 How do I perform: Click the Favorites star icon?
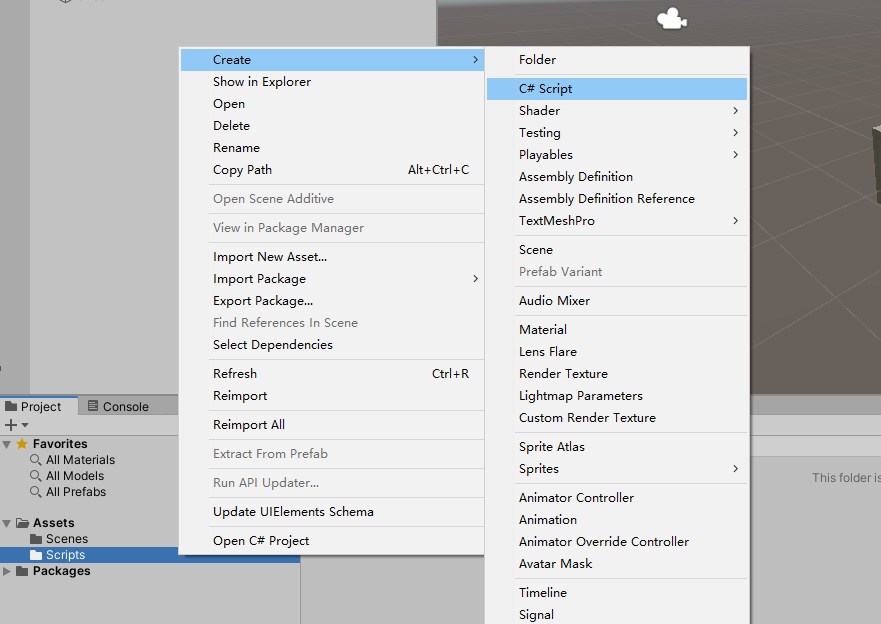click(x=22, y=444)
